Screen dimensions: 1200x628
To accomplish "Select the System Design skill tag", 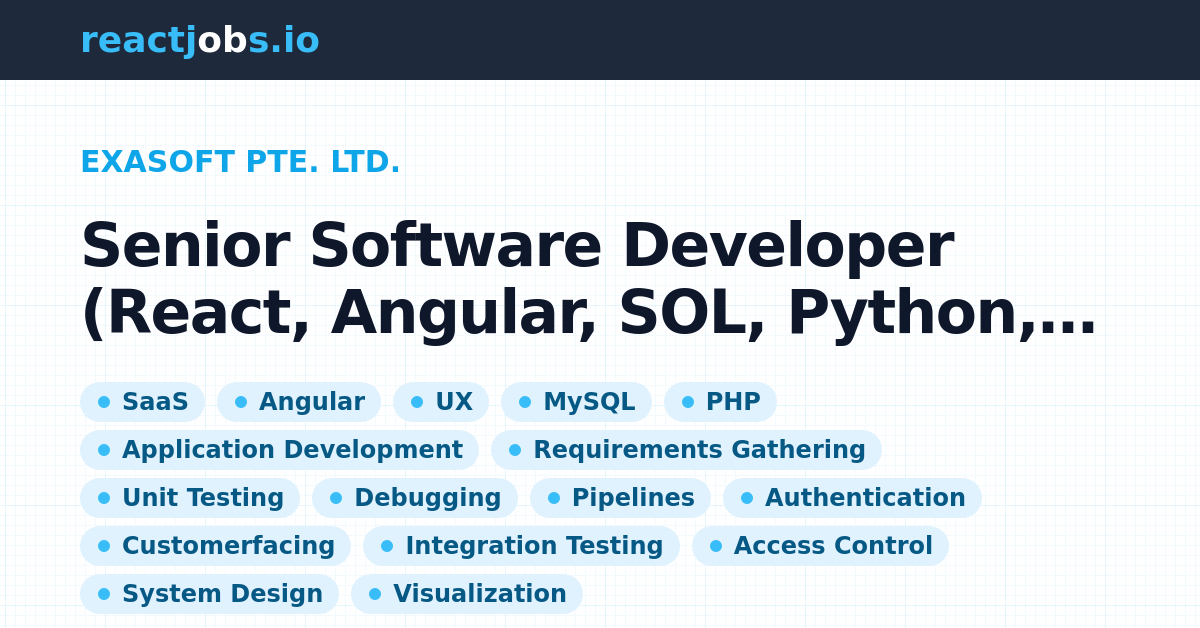I will pyautogui.click(x=209, y=594).
